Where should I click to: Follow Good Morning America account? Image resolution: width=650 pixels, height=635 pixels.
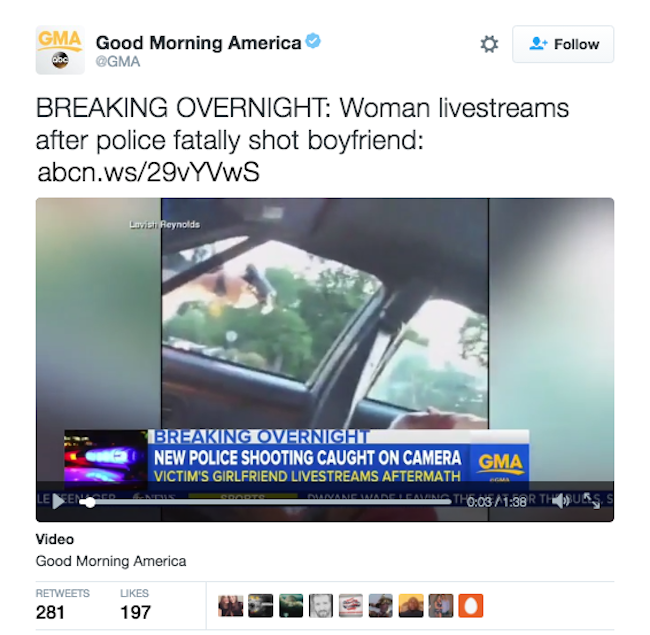click(x=563, y=44)
